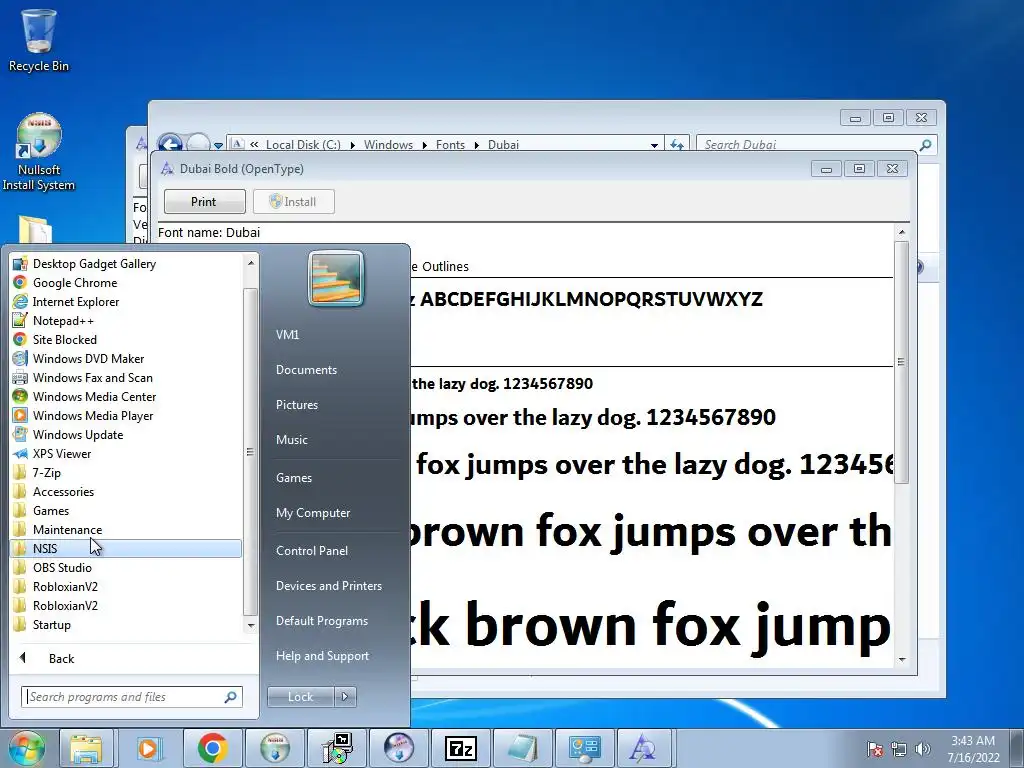Open Games in the right Start pane

click(x=294, y=477)
